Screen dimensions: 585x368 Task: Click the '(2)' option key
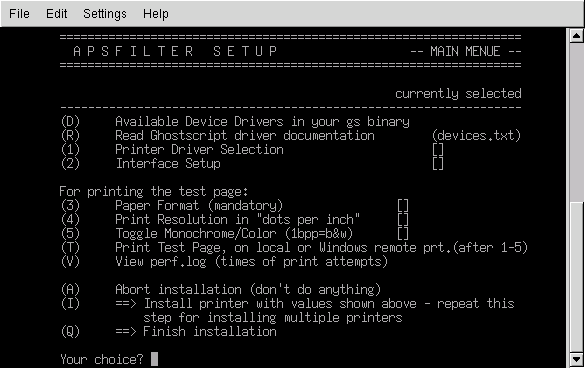point(70,163)
